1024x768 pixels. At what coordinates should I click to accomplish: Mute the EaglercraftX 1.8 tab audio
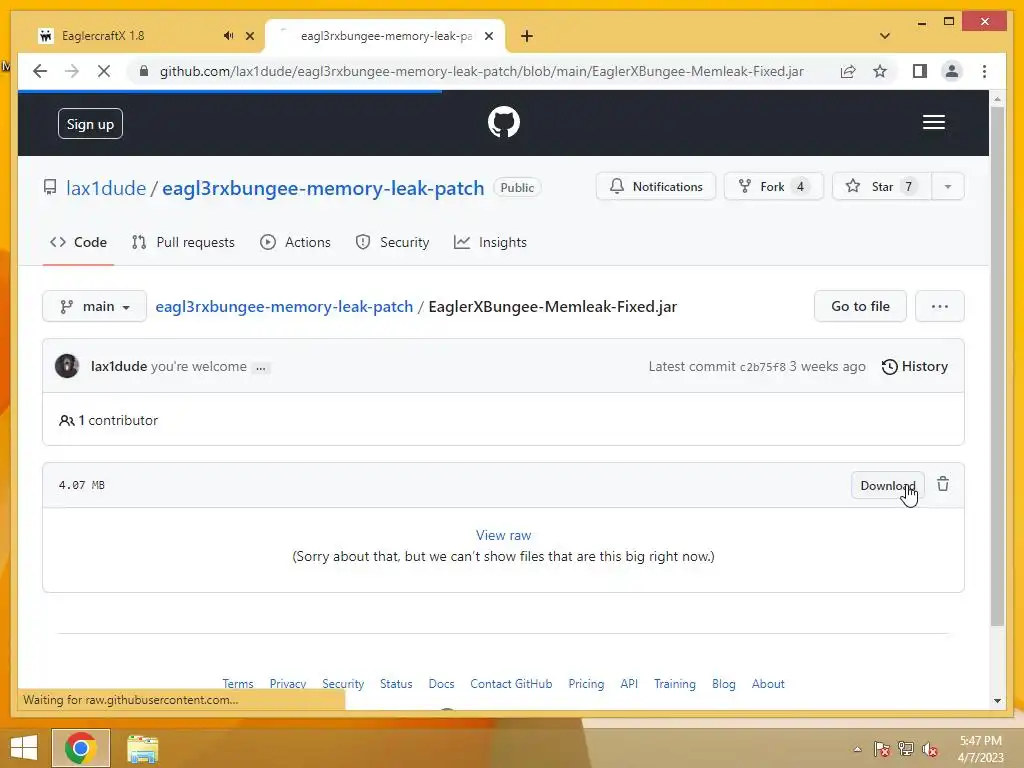(x=228, y=36)
